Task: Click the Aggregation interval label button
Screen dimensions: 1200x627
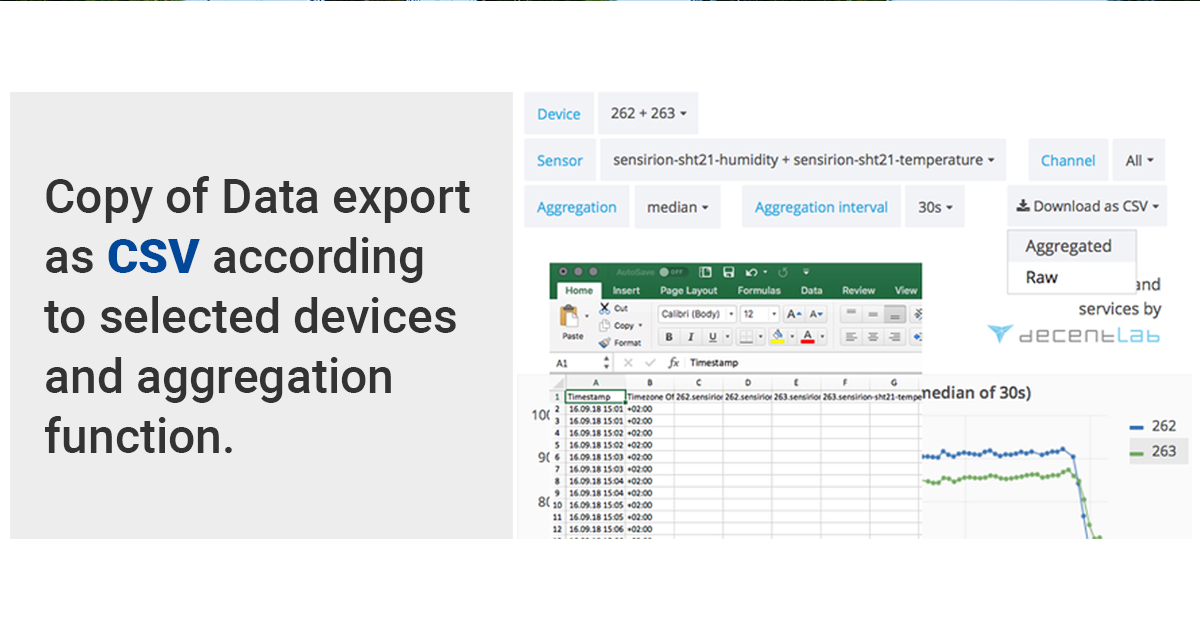Action: [x=821, y=207]
